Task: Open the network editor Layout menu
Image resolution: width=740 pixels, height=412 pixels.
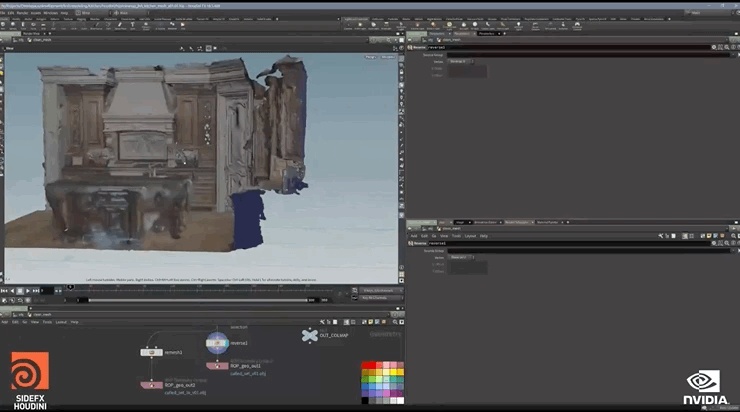Action: (x=61, y=322)
